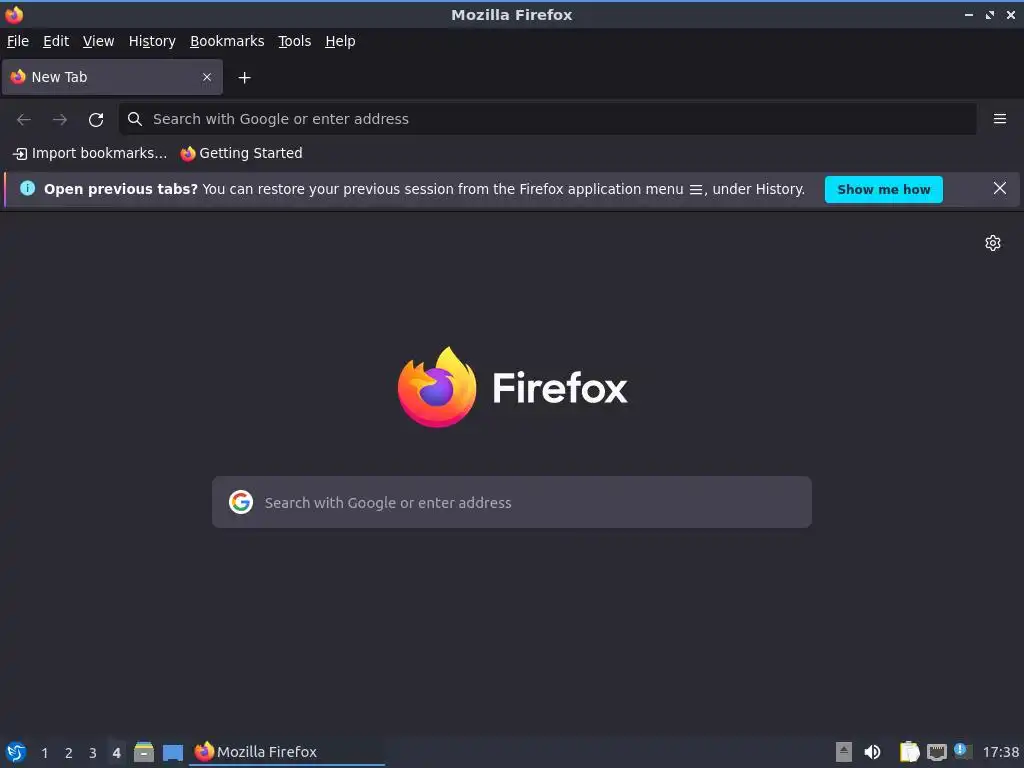Open the update notifier tray icon
The width and height of the screenshot is (1024, 768).
pyautogui.click(x=963, y=751)
